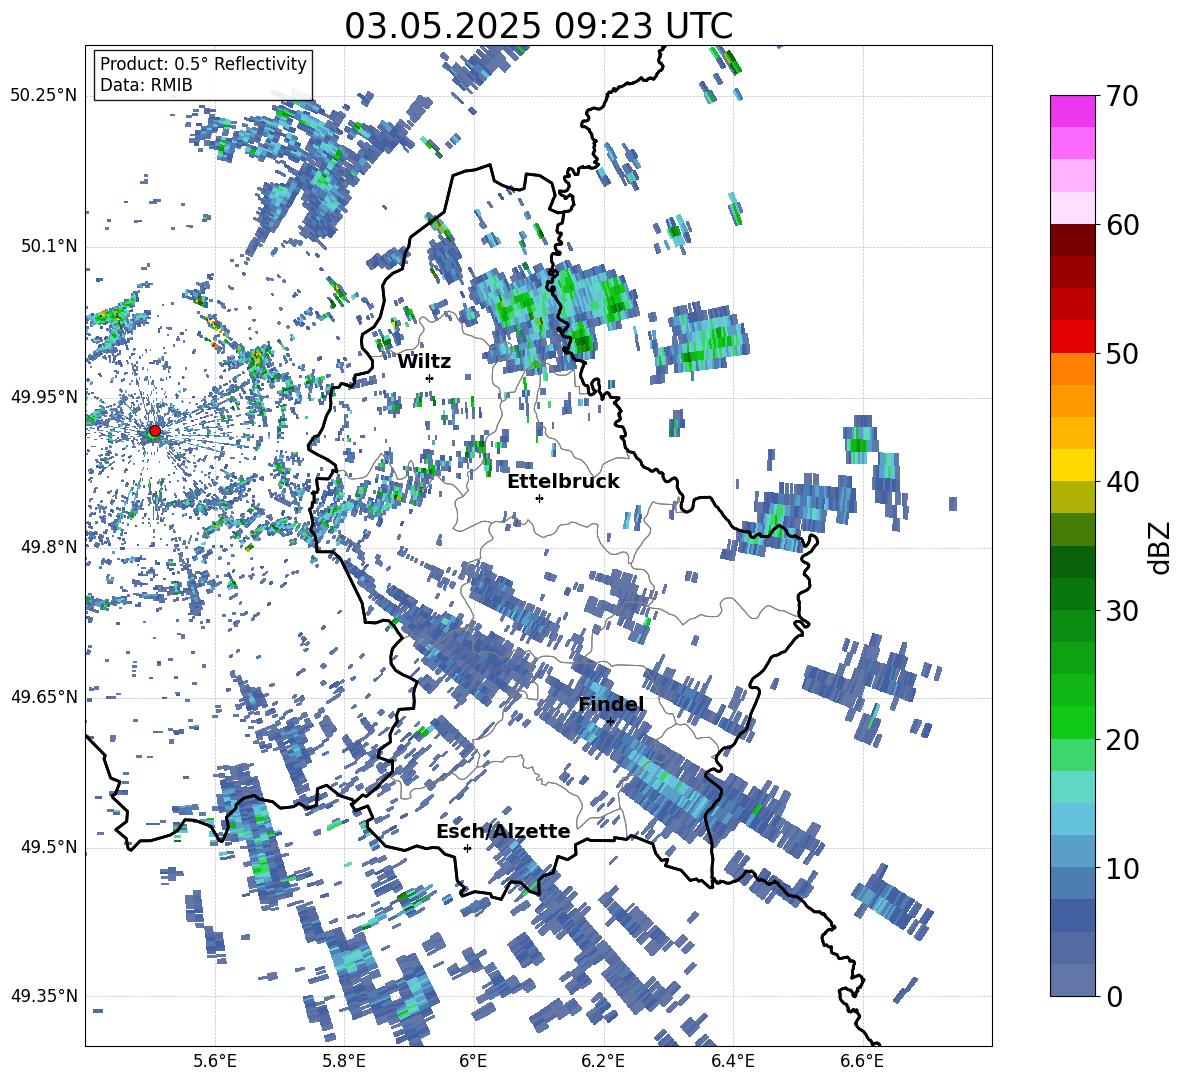Click the 6.4°E longitude label
The width and height of the screenshot is (1184, 1081).
[732, 1061]
